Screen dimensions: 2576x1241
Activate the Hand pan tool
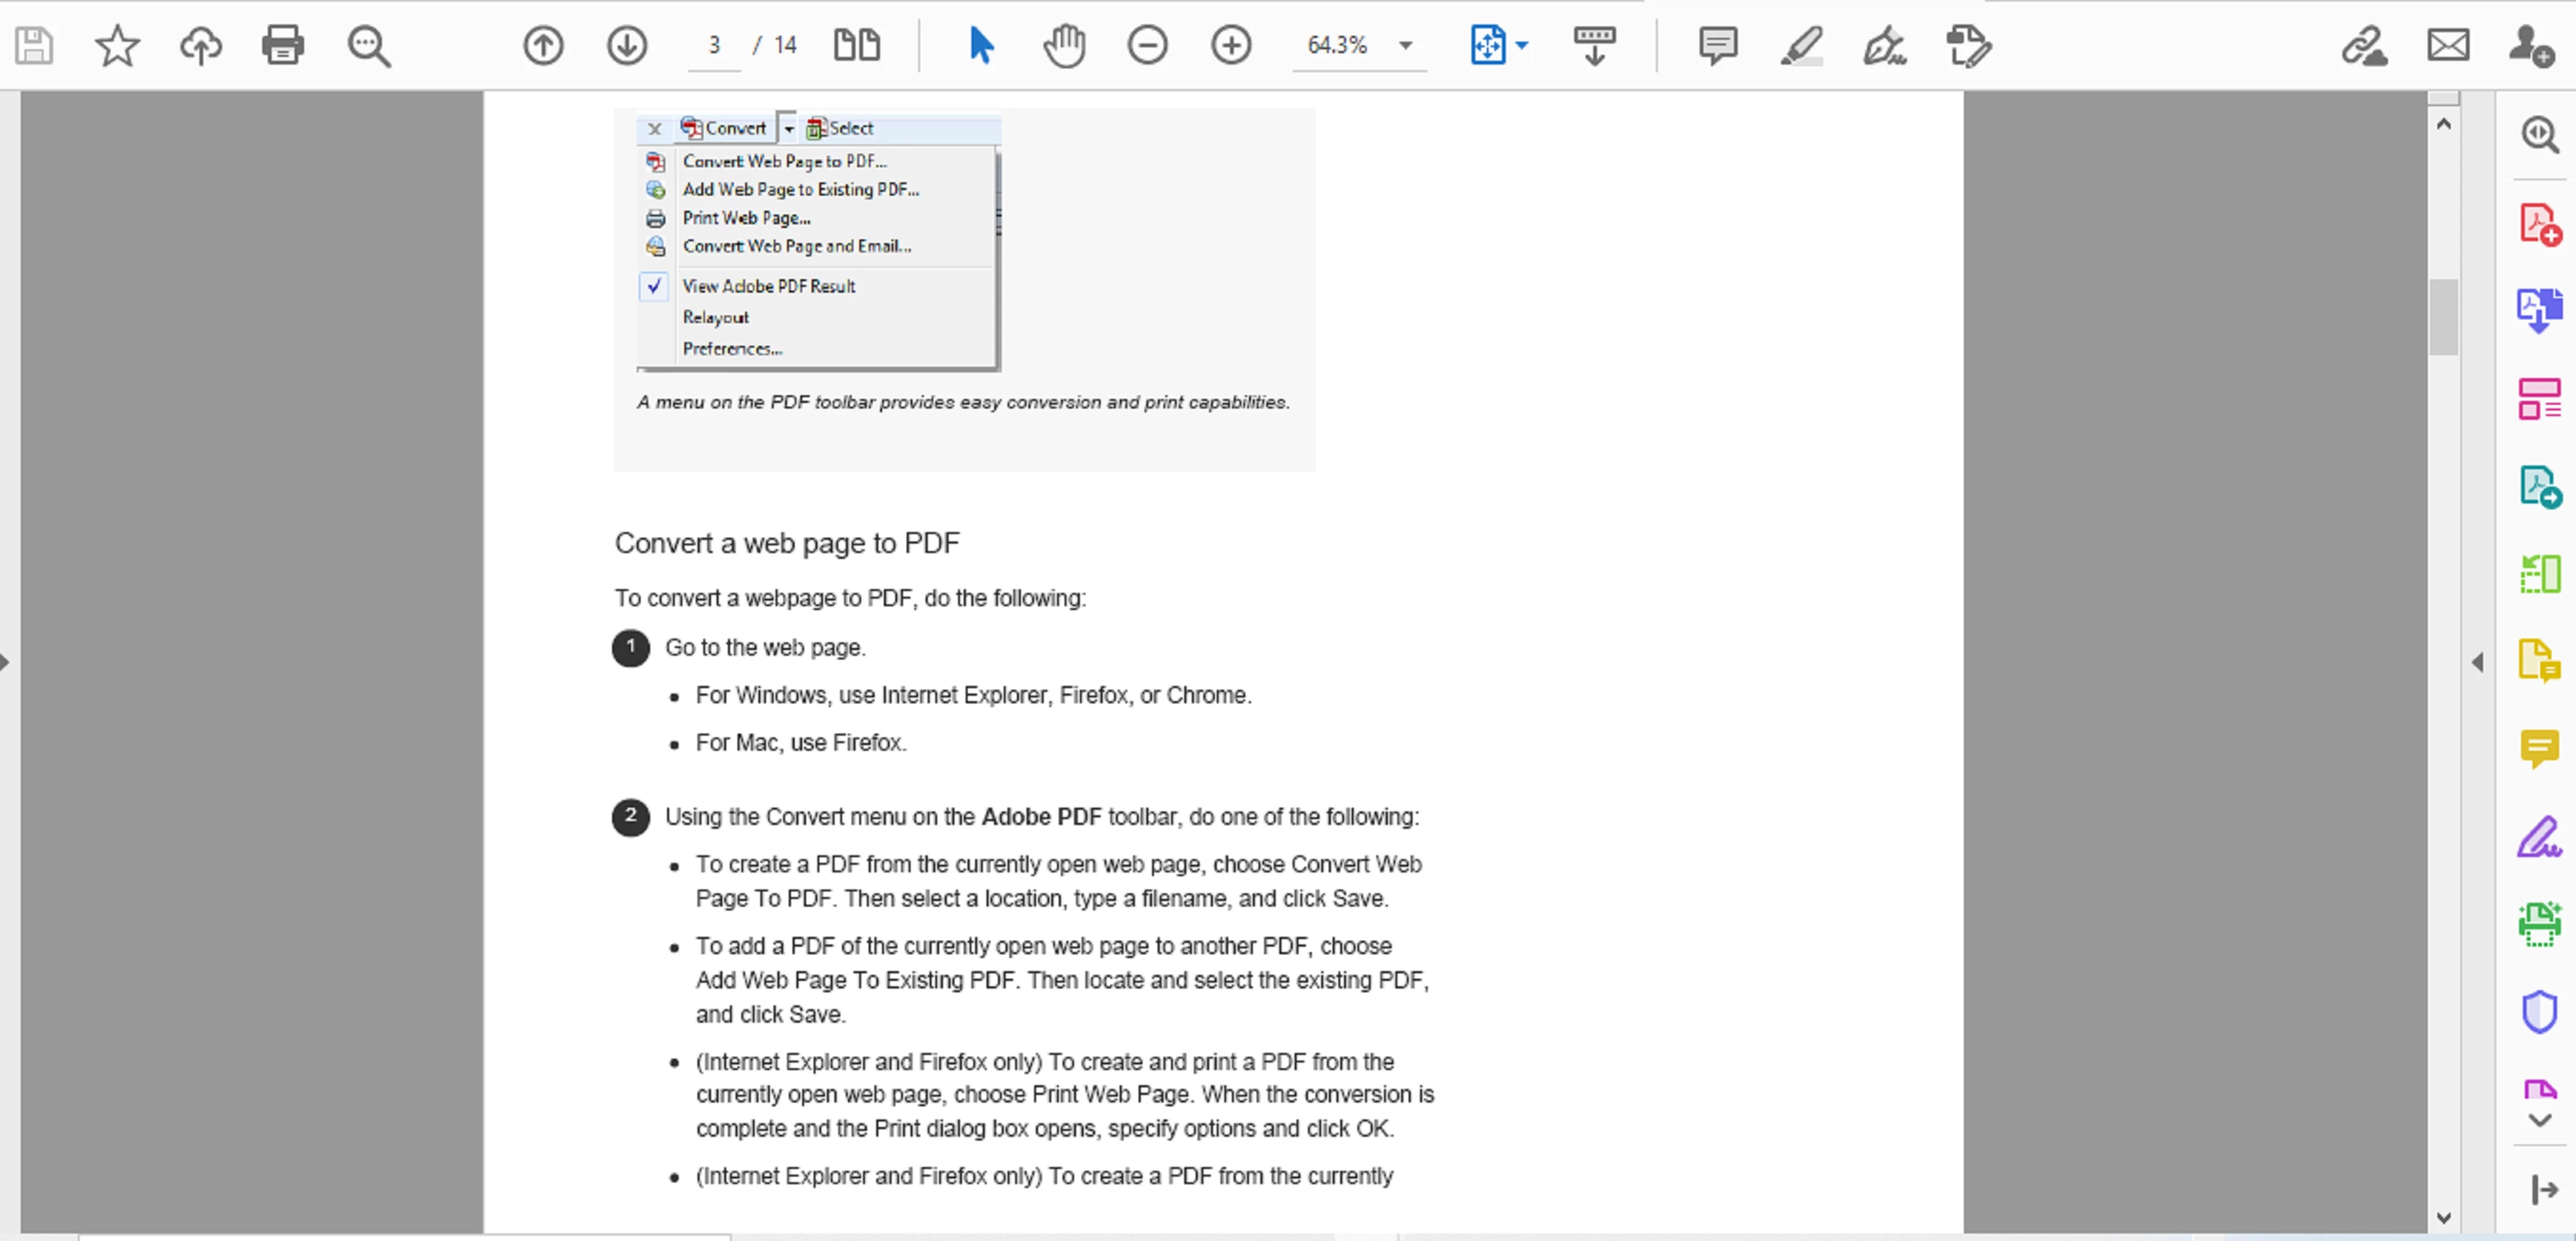tap(1064, 45)
